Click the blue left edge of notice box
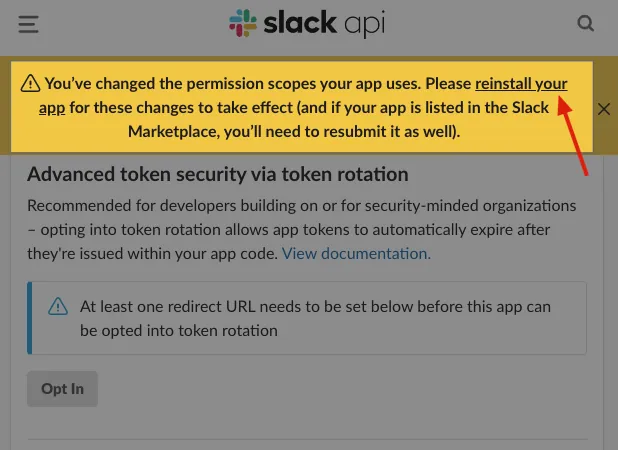Viewport: 618px width, 450px height. [x=30, y=318]
